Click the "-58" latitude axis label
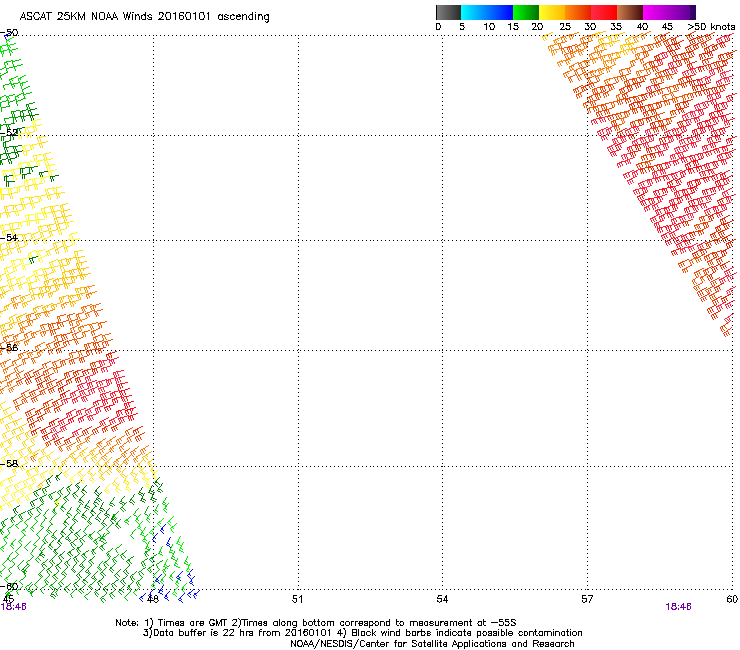Image resolution: width=740 pixels, height=650 pixels. (x=9, y=464)
